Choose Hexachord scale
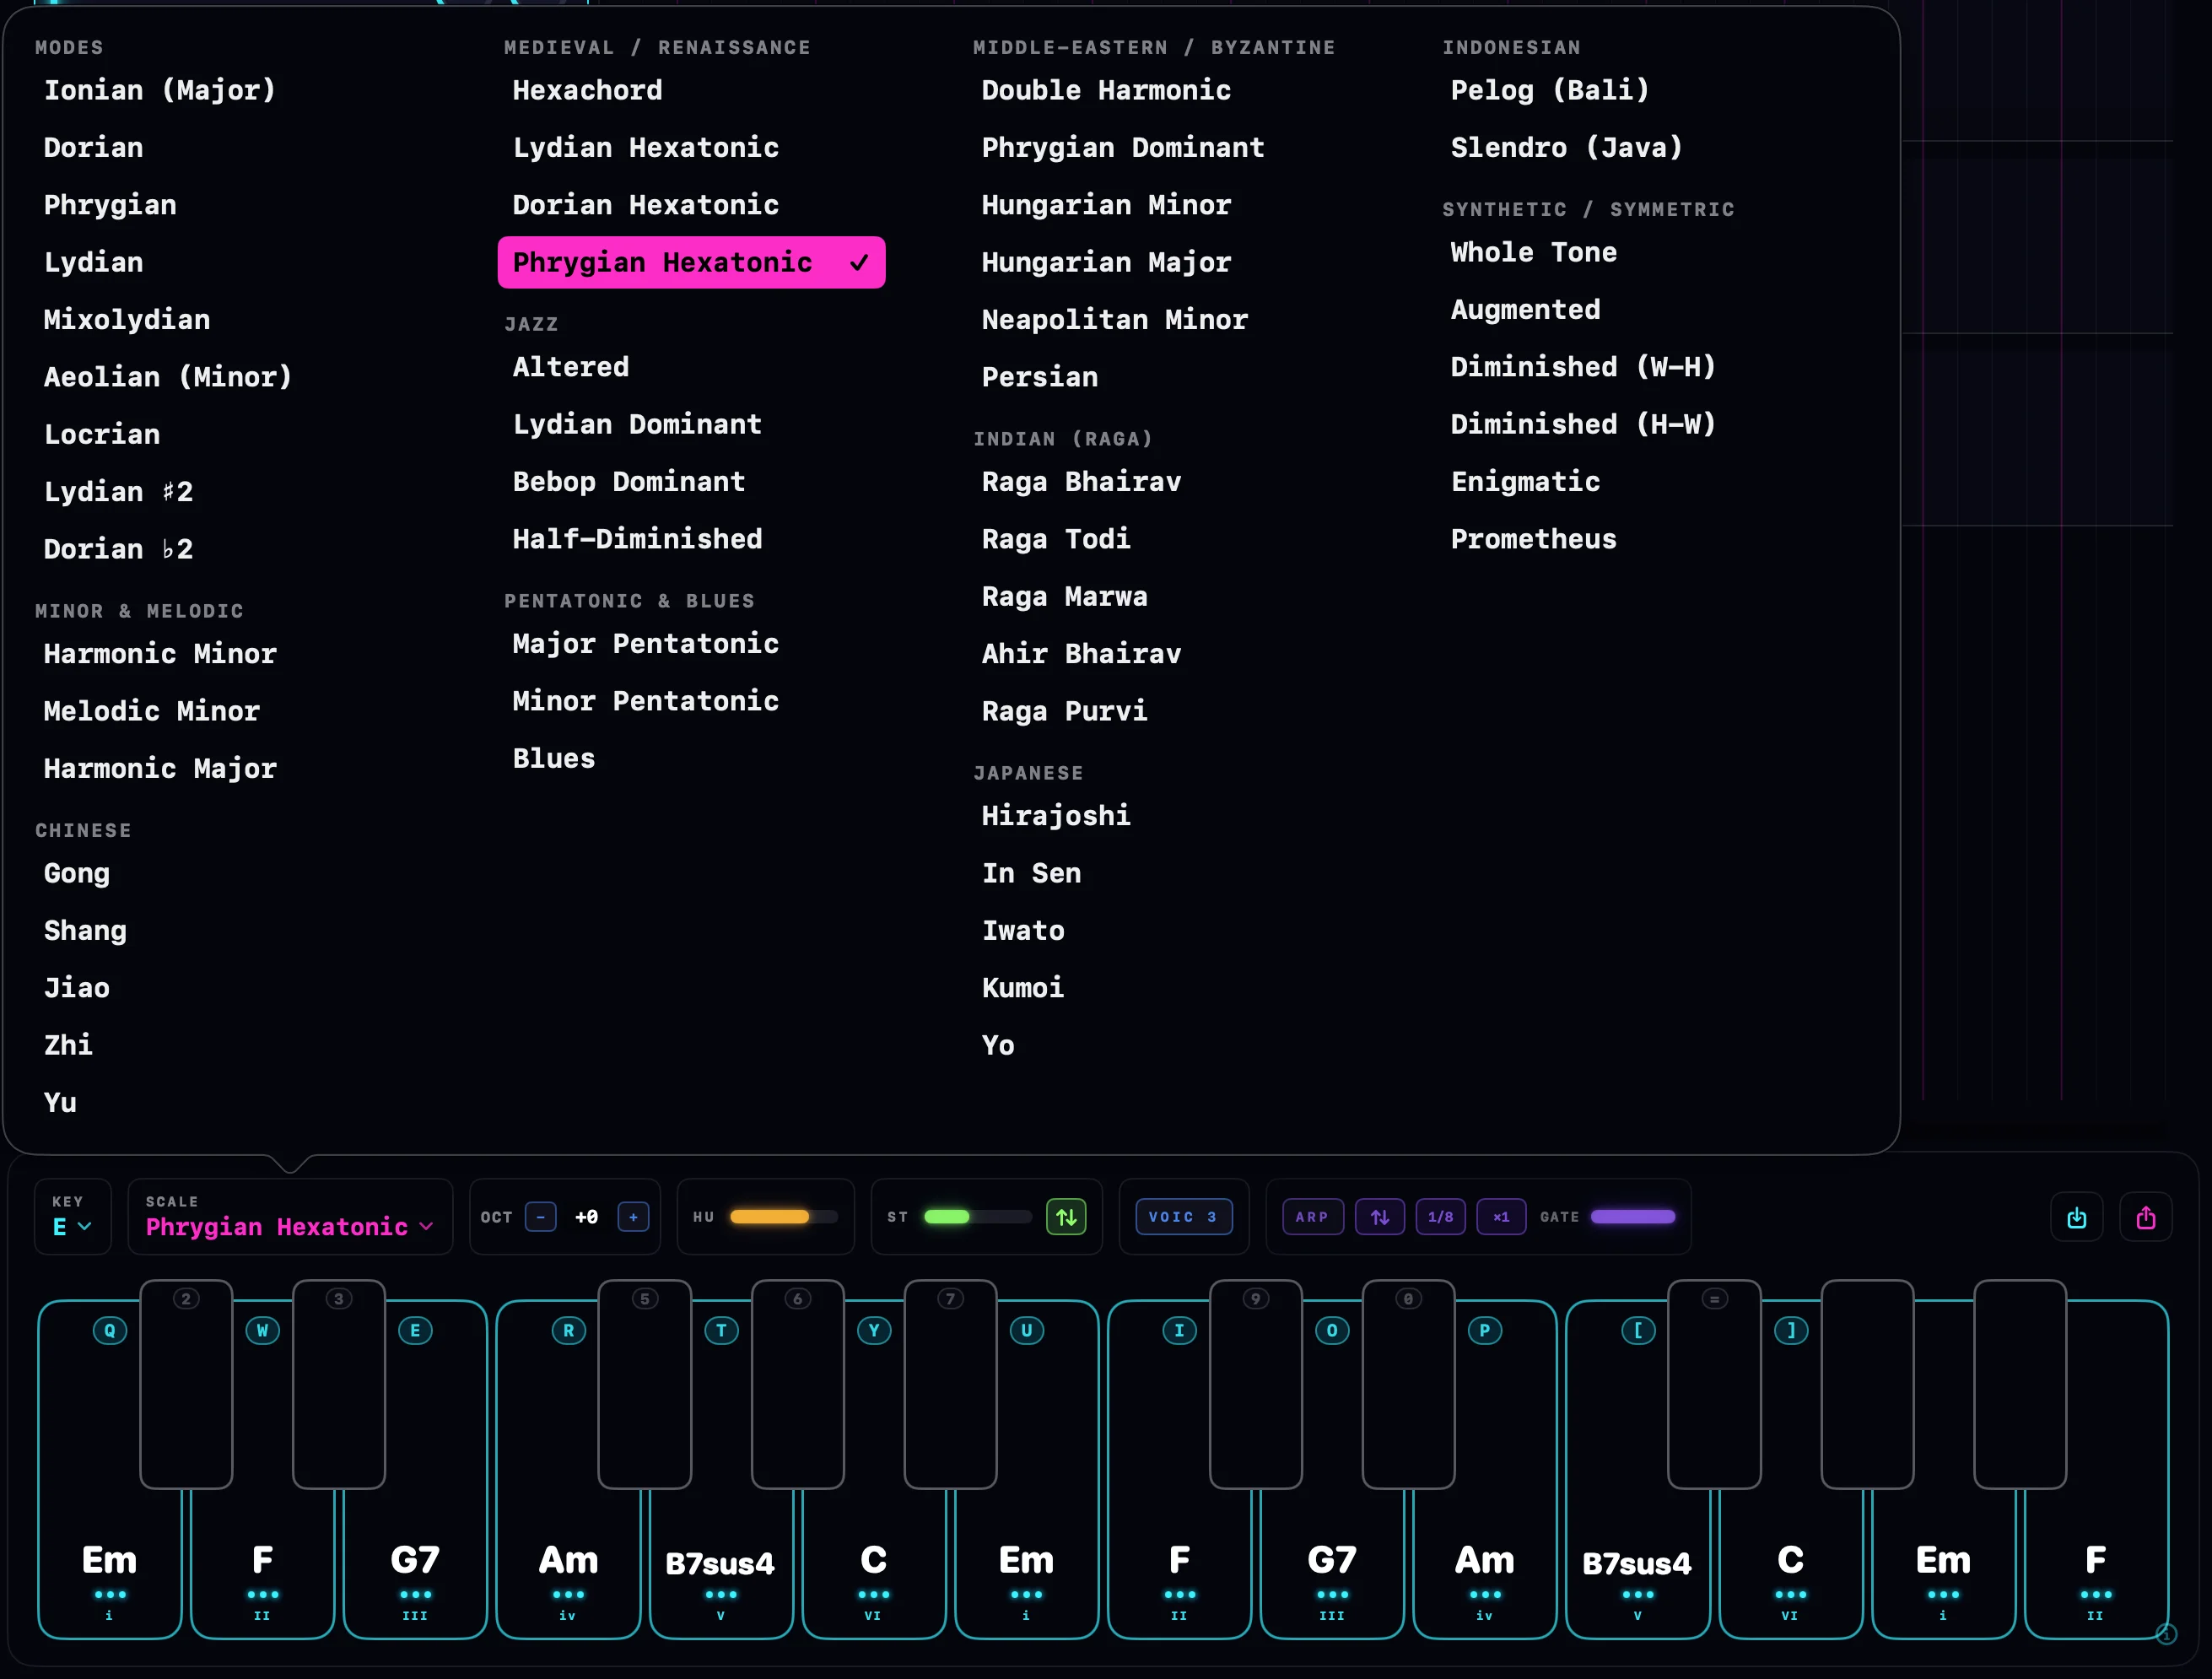This screenshot has height=1679, width=2212. (588, 90)
